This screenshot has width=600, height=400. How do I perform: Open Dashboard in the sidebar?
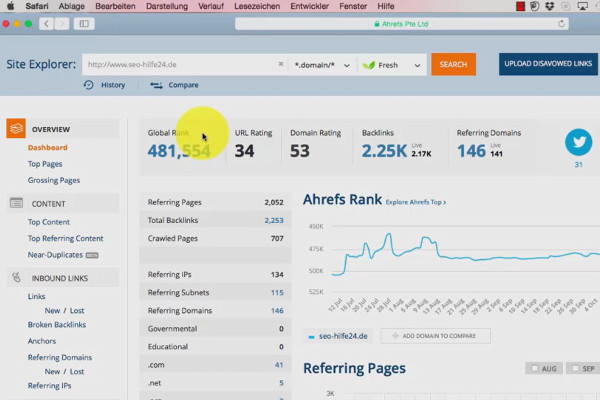pyautogui.click(x=47, y=147)
